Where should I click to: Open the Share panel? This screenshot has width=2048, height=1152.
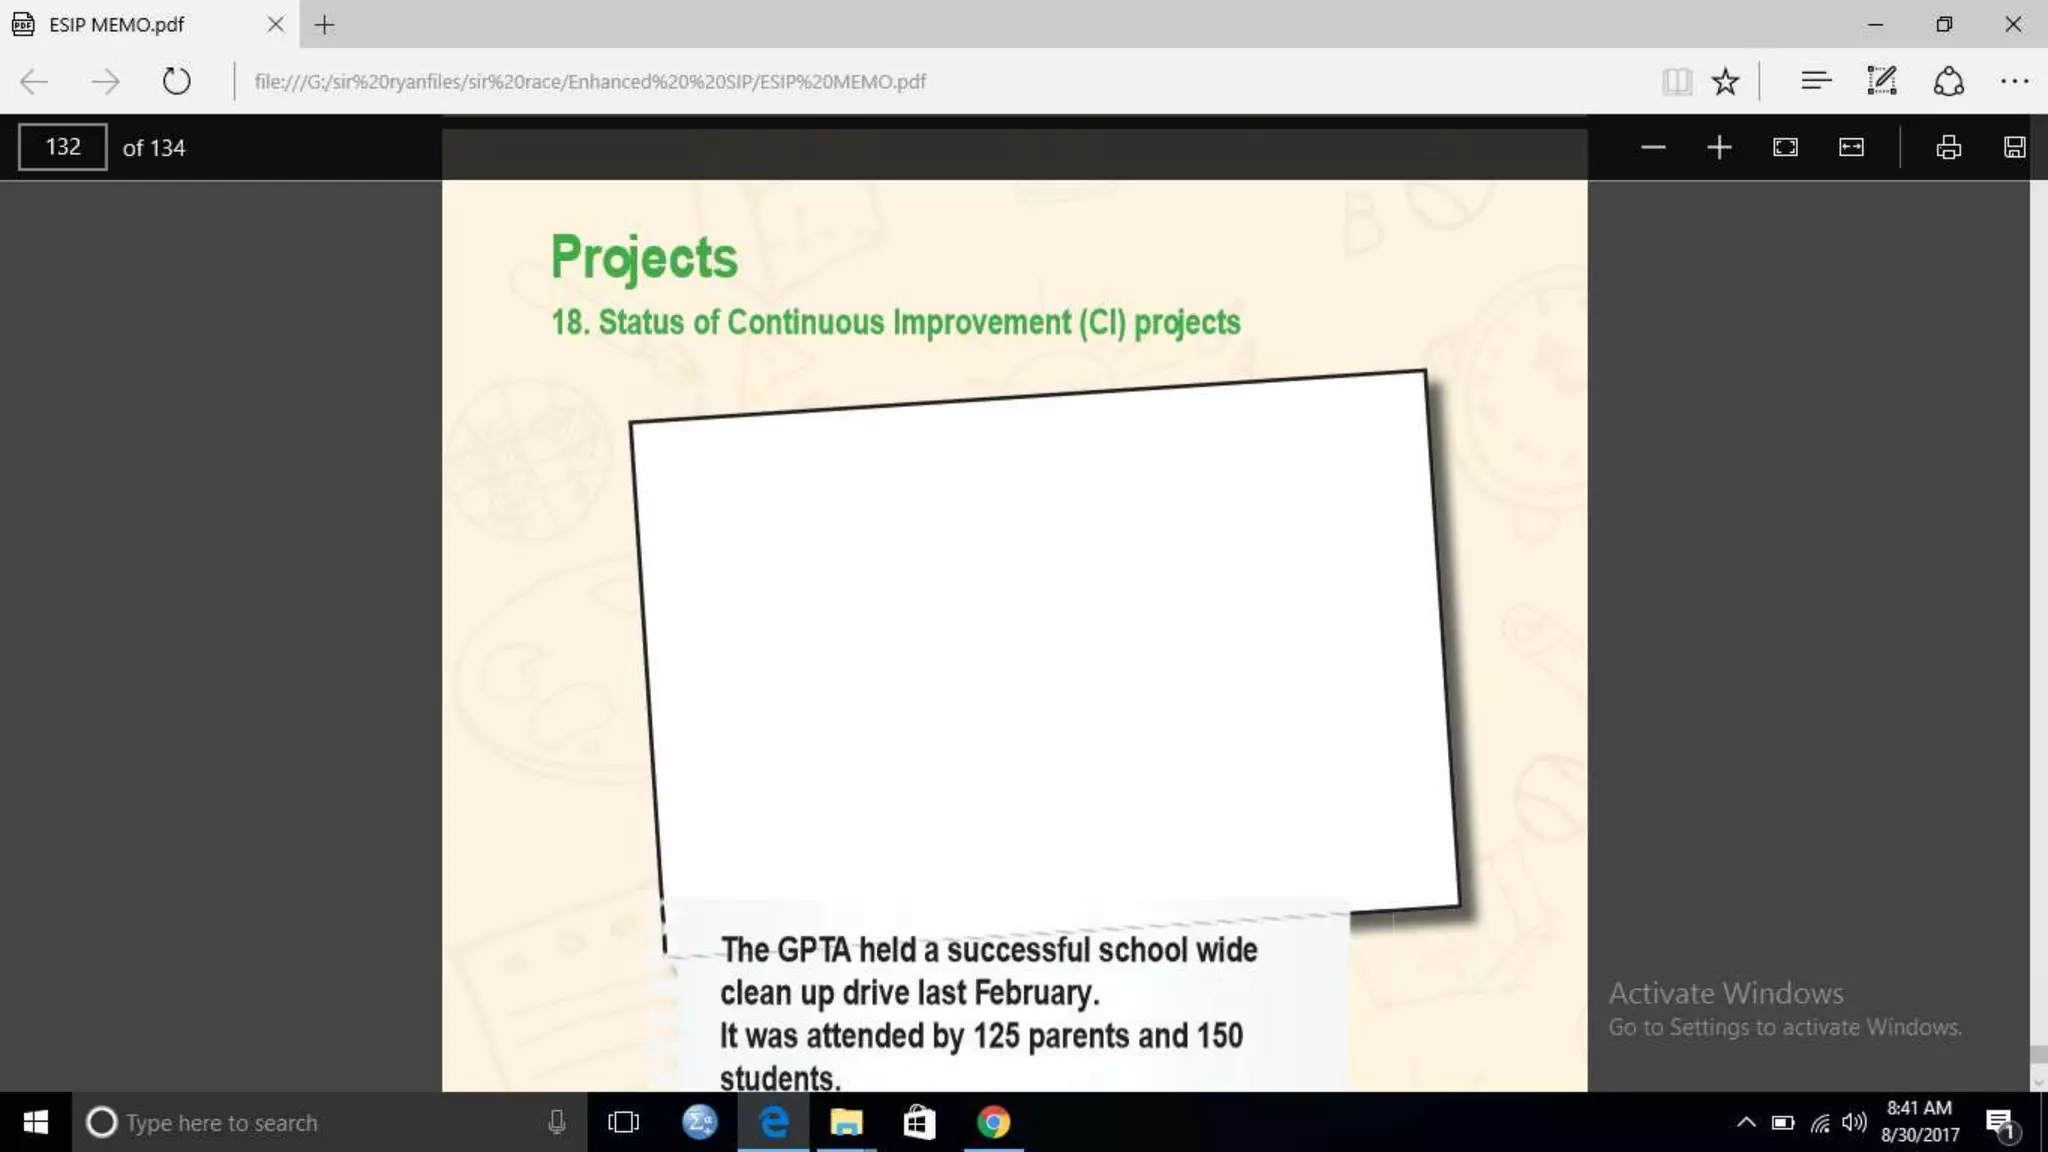[x=1948, y=81]
